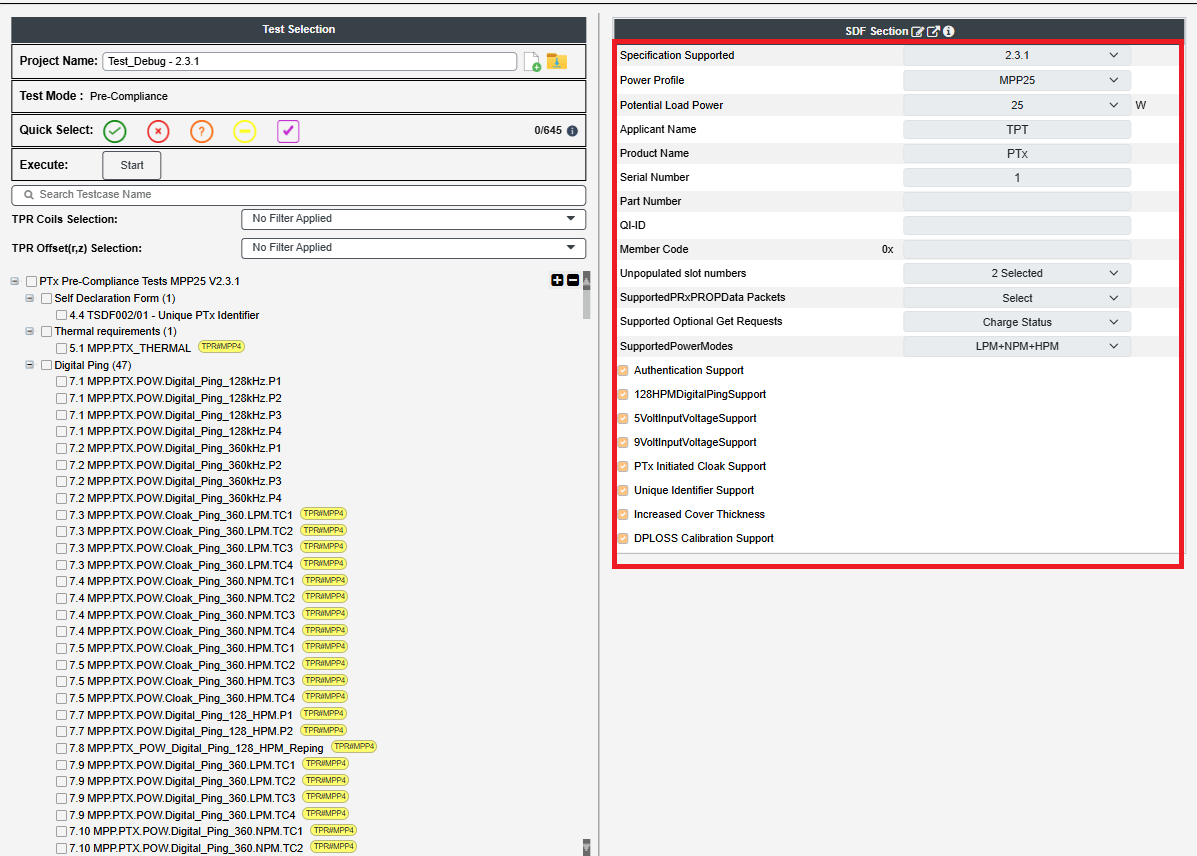Check Thermal requirements group checkbox
1197x856 pixels.
coord(47,331)
